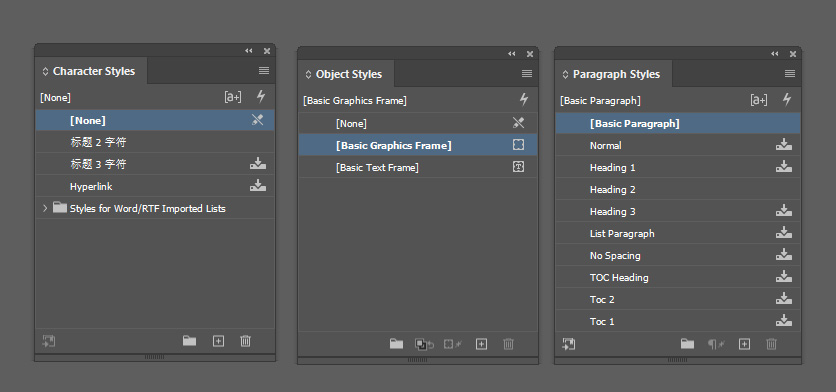Select the [Basic Text Frame] object style
This screenshot has height=392, width=836.
[x=418, y=167]
